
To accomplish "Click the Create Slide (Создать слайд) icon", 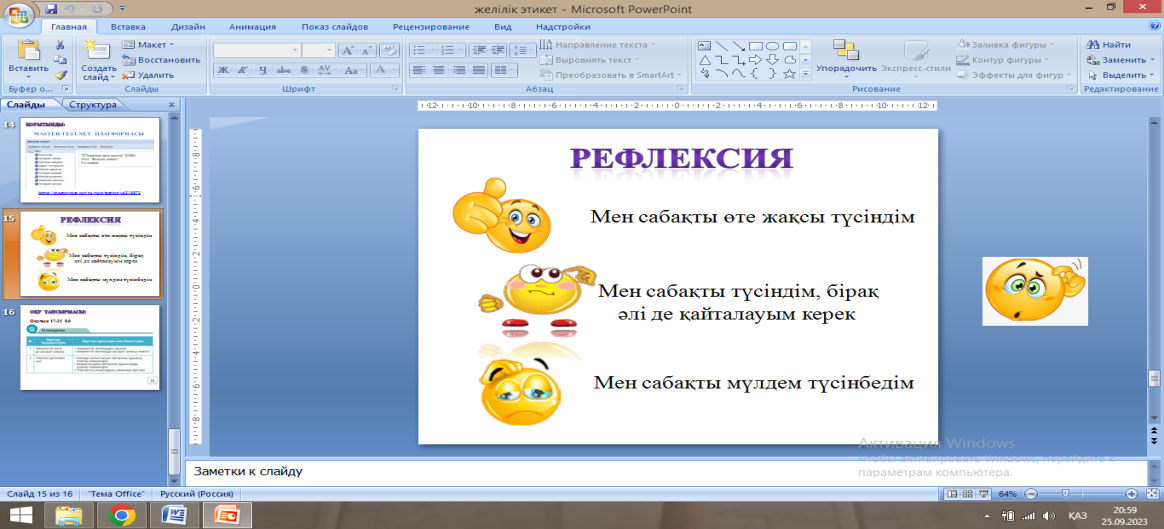I will coord(97,51).
